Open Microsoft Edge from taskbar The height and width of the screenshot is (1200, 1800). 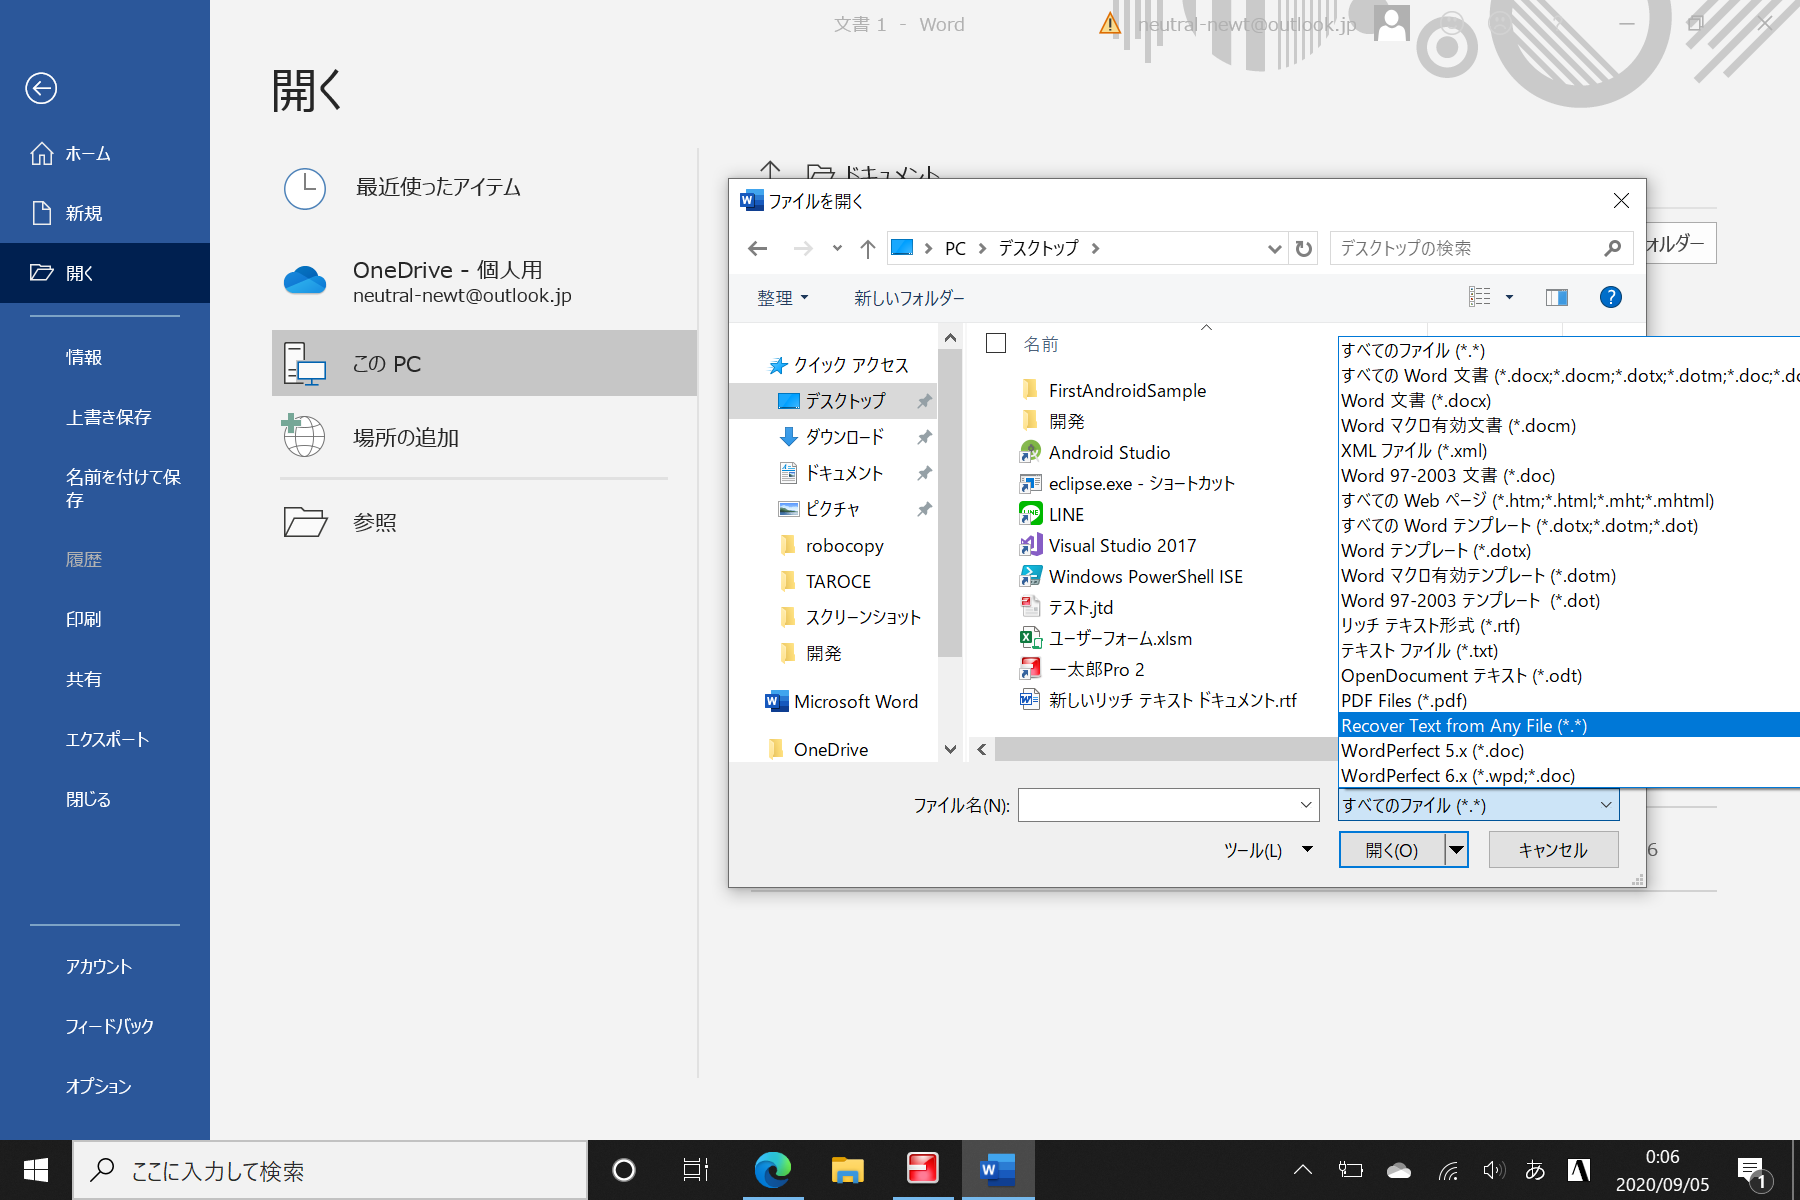click(772, 1169)
